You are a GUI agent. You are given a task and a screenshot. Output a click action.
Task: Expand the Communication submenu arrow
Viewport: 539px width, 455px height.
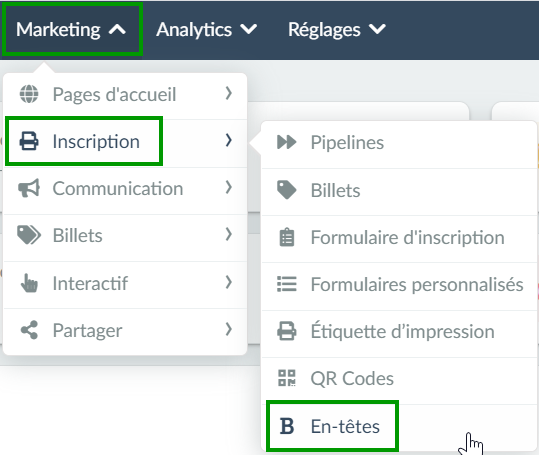pyautogui.click(x=229, y=188)
